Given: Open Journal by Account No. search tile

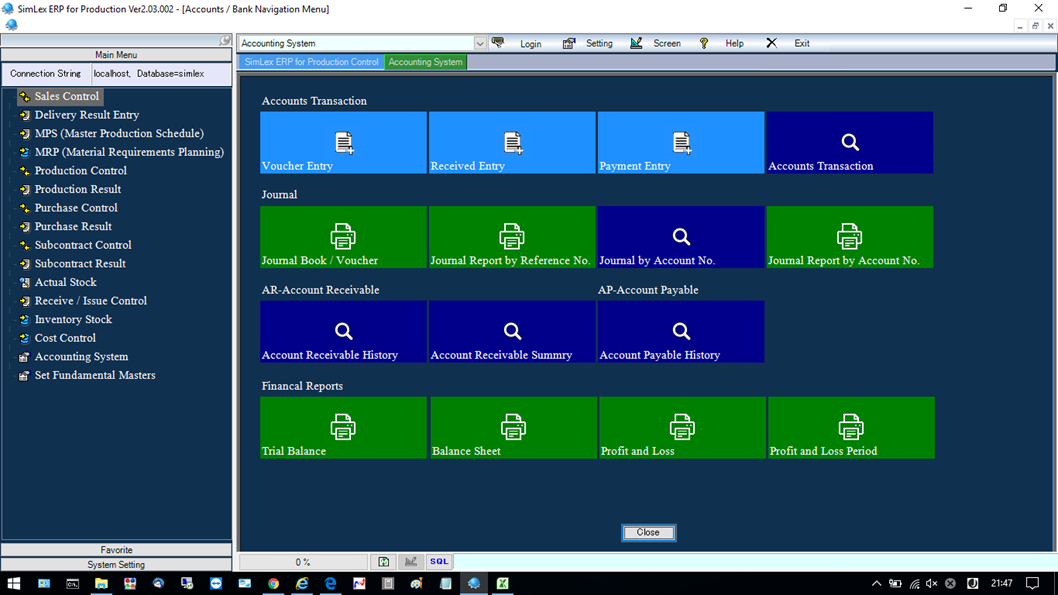Looking at the screenshot, I should pyautogui.click(x=681, y=237).
